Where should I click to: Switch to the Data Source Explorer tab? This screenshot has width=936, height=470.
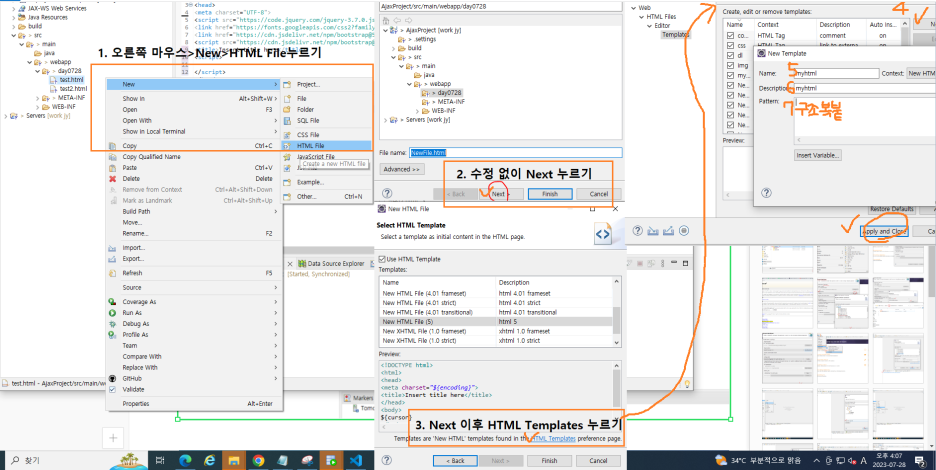pos(331,263)
